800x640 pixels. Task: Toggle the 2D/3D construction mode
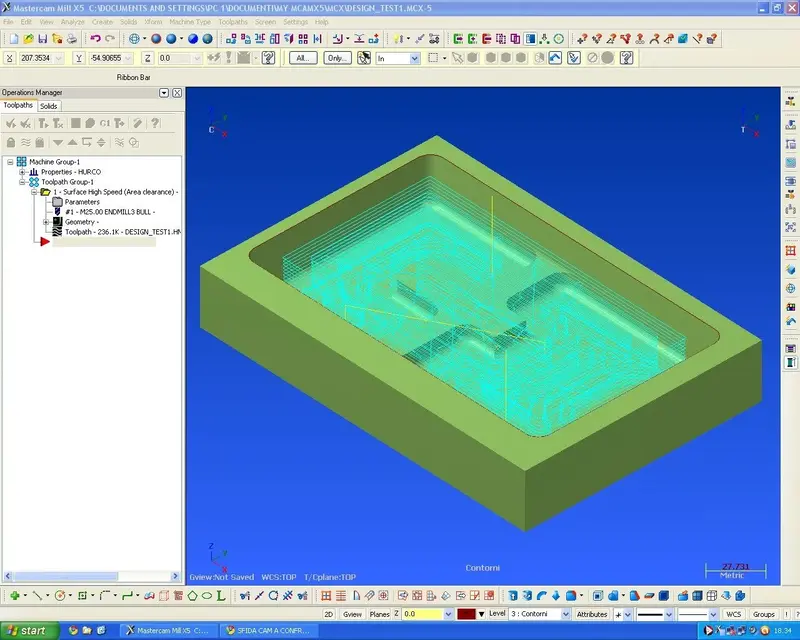coord(329,614)
